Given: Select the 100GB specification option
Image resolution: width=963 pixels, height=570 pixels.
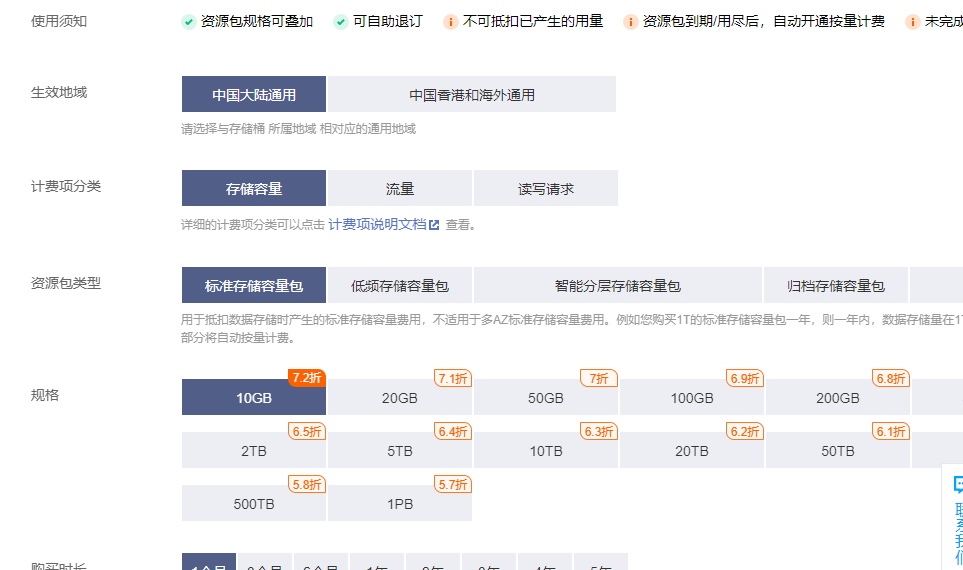Looking at the screenshot, I should (692, 398).
